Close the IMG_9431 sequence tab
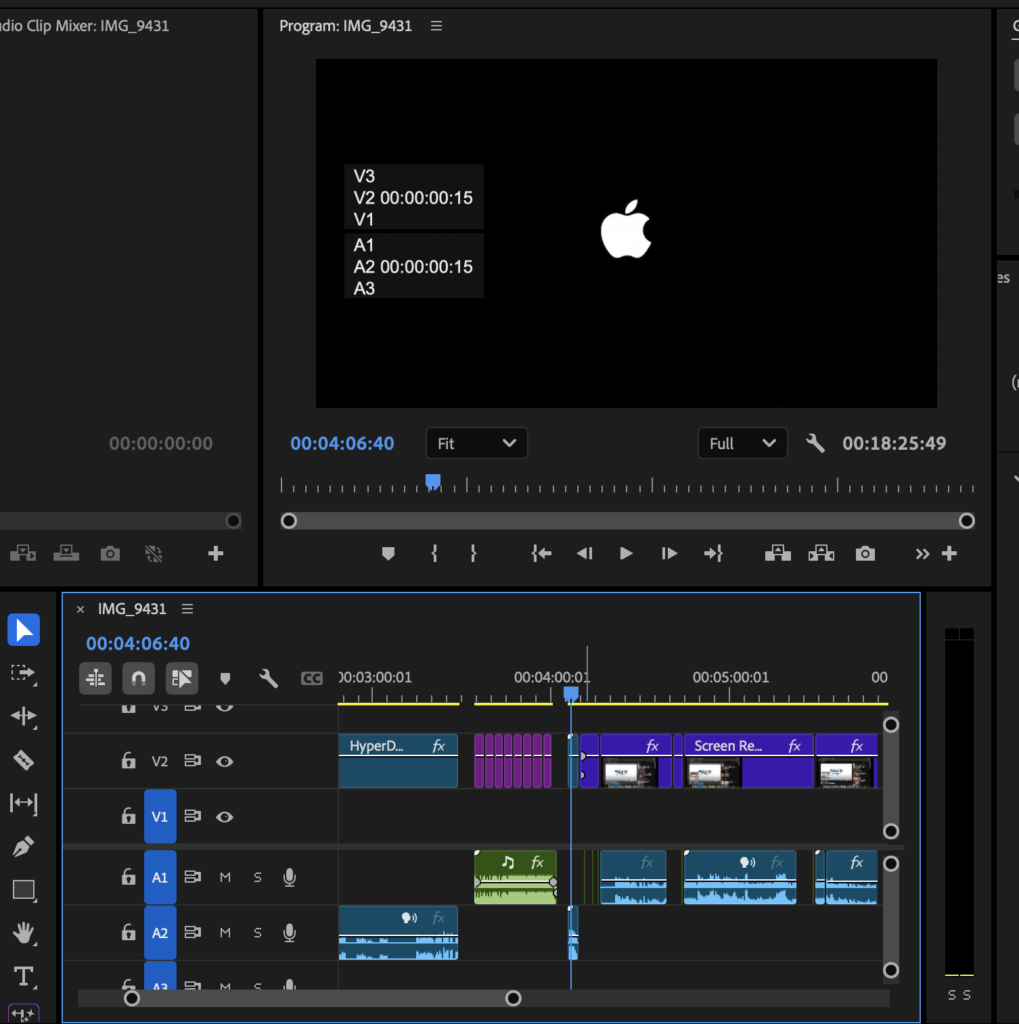 coord(80,609)
